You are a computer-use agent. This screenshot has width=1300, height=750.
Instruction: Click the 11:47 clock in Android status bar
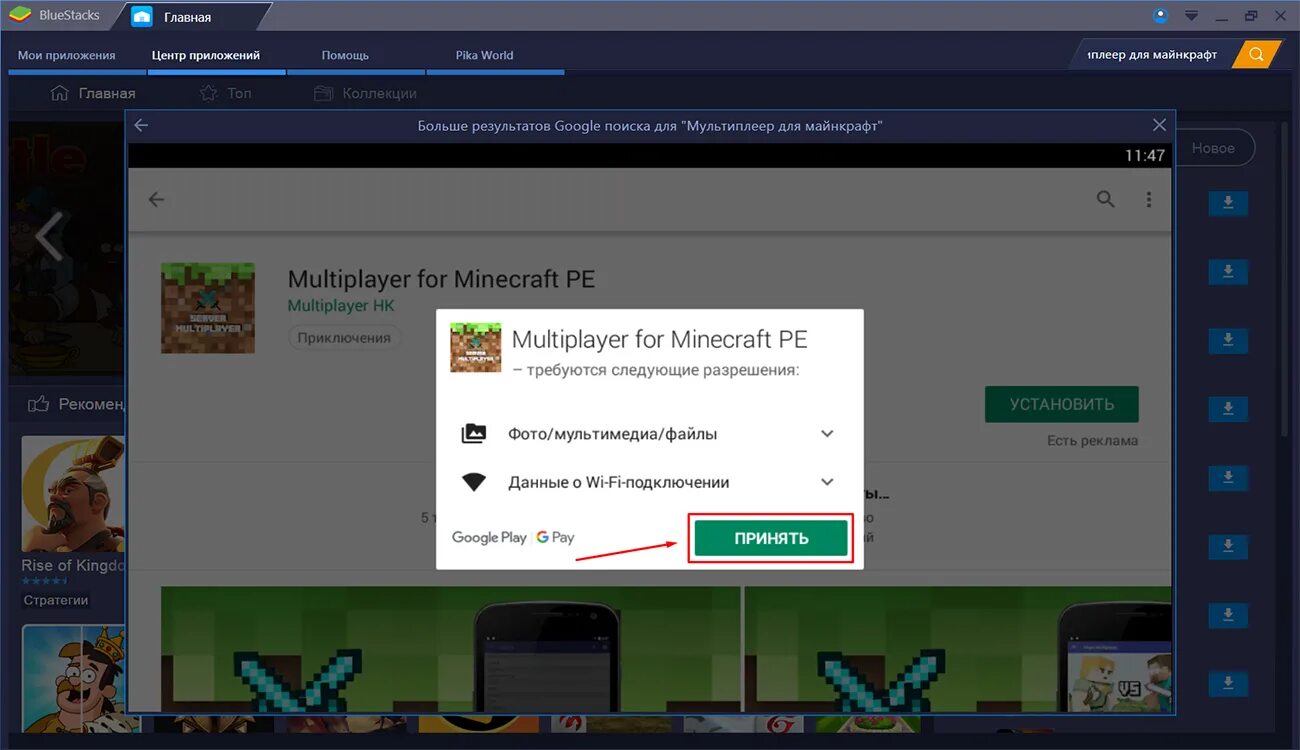pos(1145,156)
